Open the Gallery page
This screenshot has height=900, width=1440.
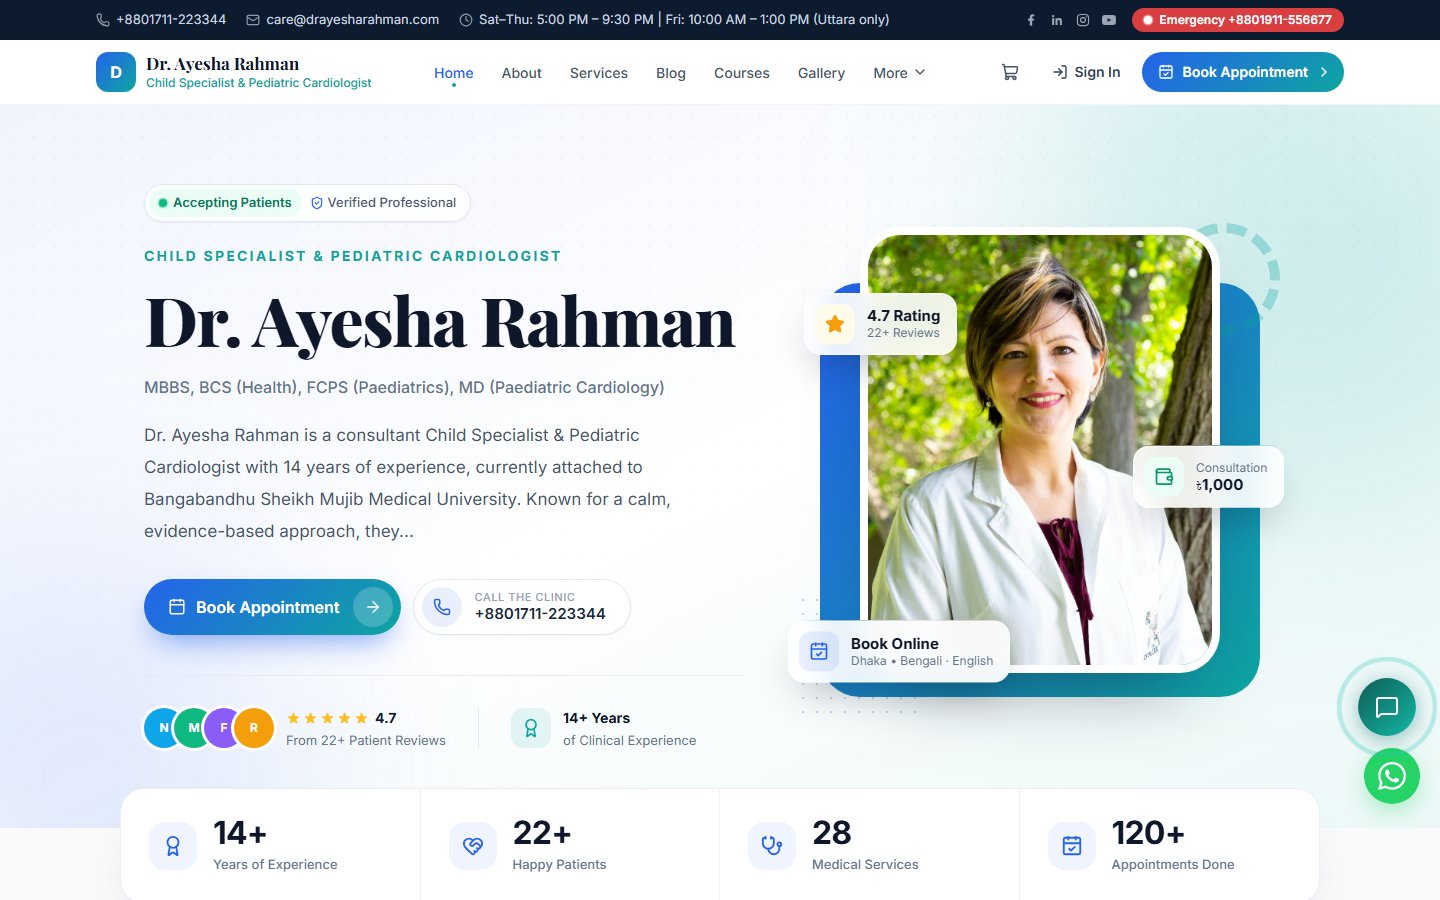pos(821,73)
